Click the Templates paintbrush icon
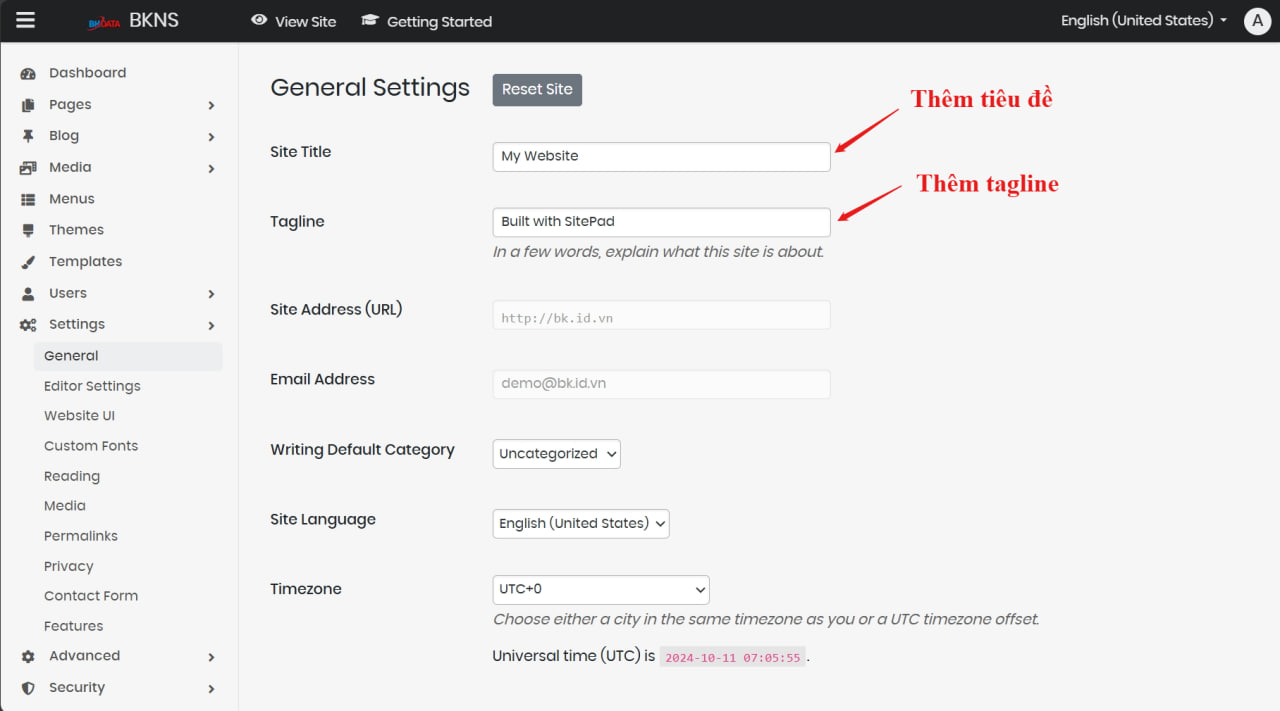Image resolution: width=1280 pixels, height=711 pixels. pyautogui.click(x=28, y=262)
